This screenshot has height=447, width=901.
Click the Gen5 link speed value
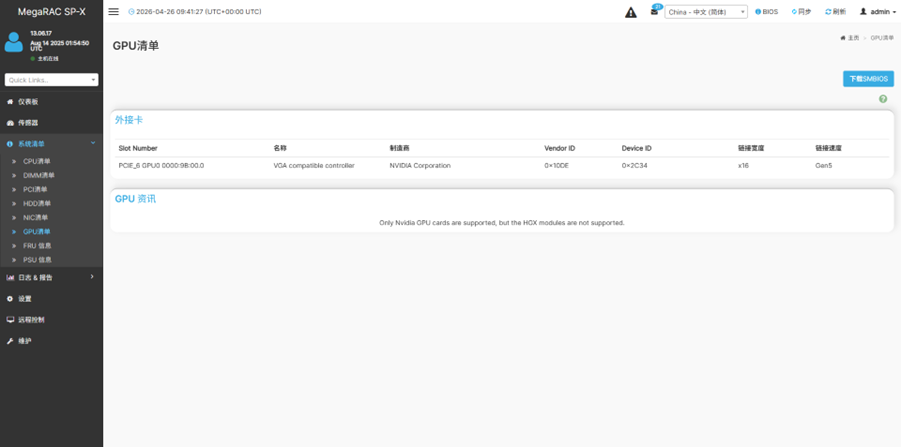[x=823, y=165]
